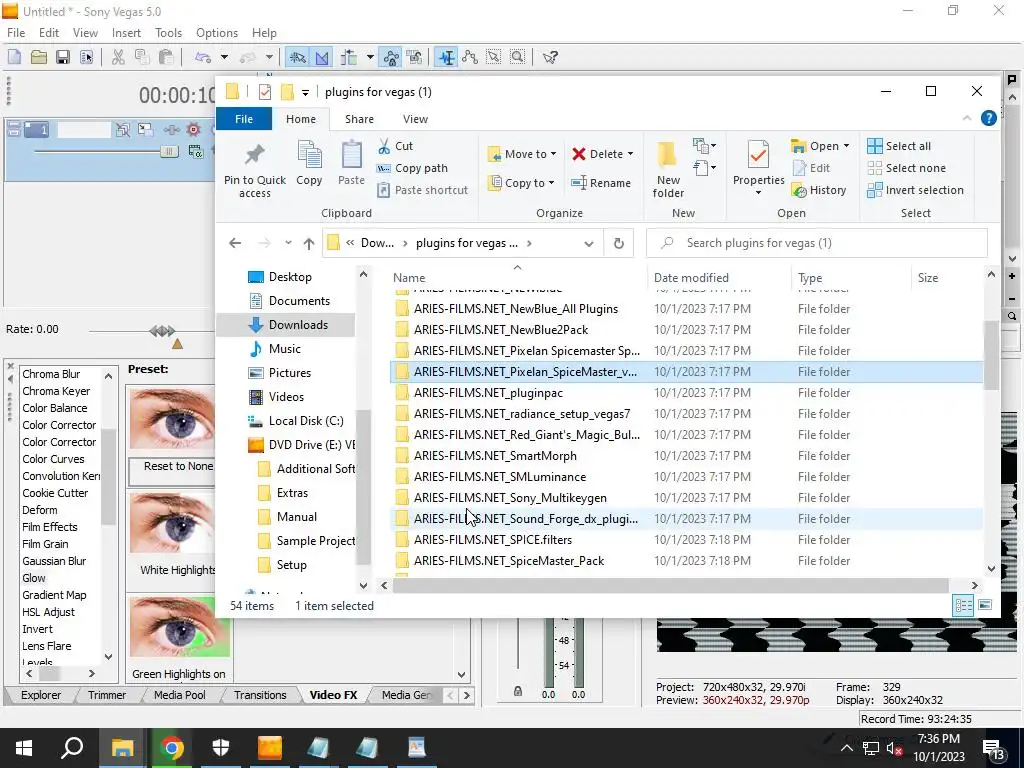Open the Vegas File menu

click(x=16, y=33)
